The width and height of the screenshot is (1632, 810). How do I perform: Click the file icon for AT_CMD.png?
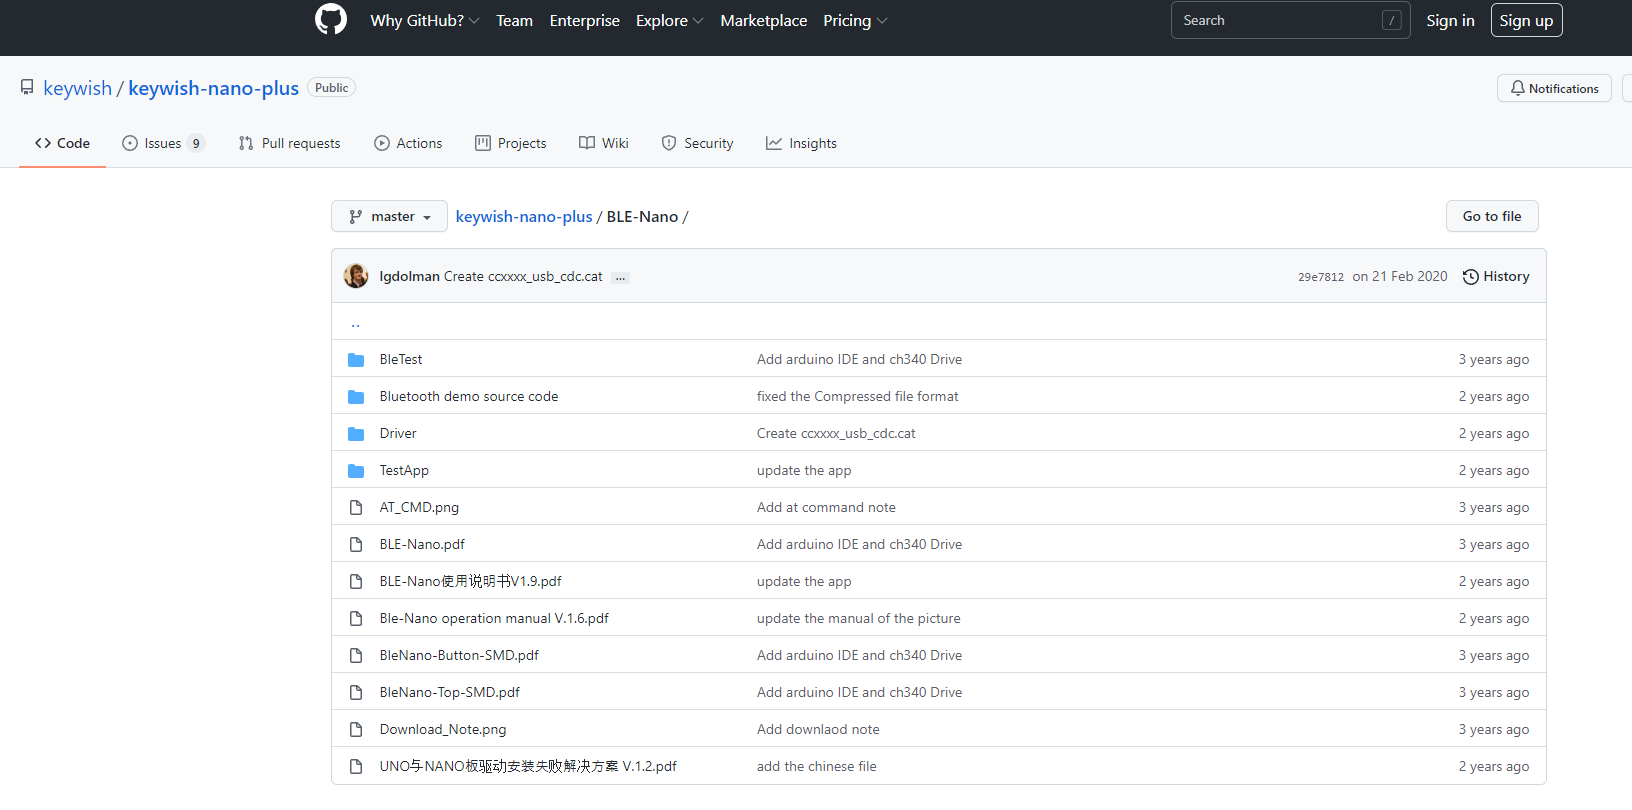click(356, 507)
